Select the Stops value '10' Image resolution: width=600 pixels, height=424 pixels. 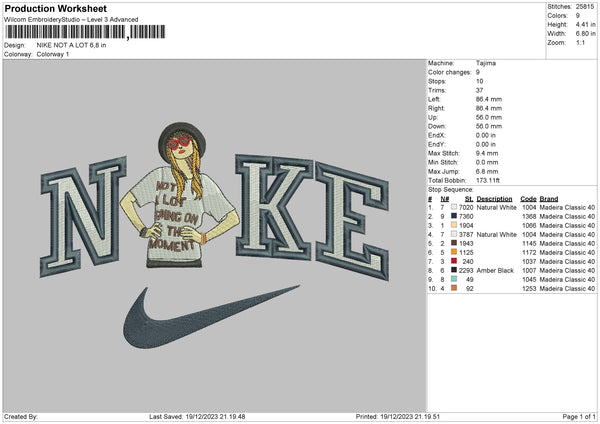pos(479,81)
